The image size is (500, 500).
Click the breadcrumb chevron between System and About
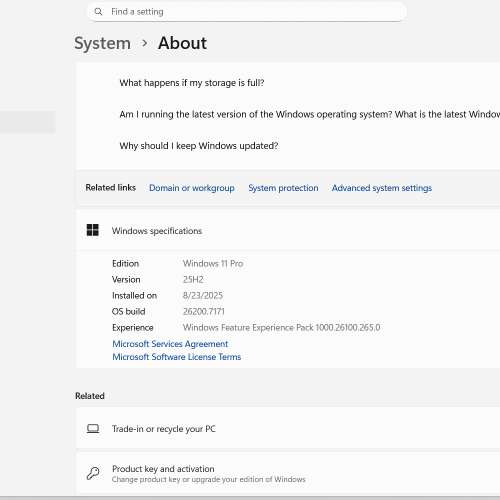tap(144, 43)
